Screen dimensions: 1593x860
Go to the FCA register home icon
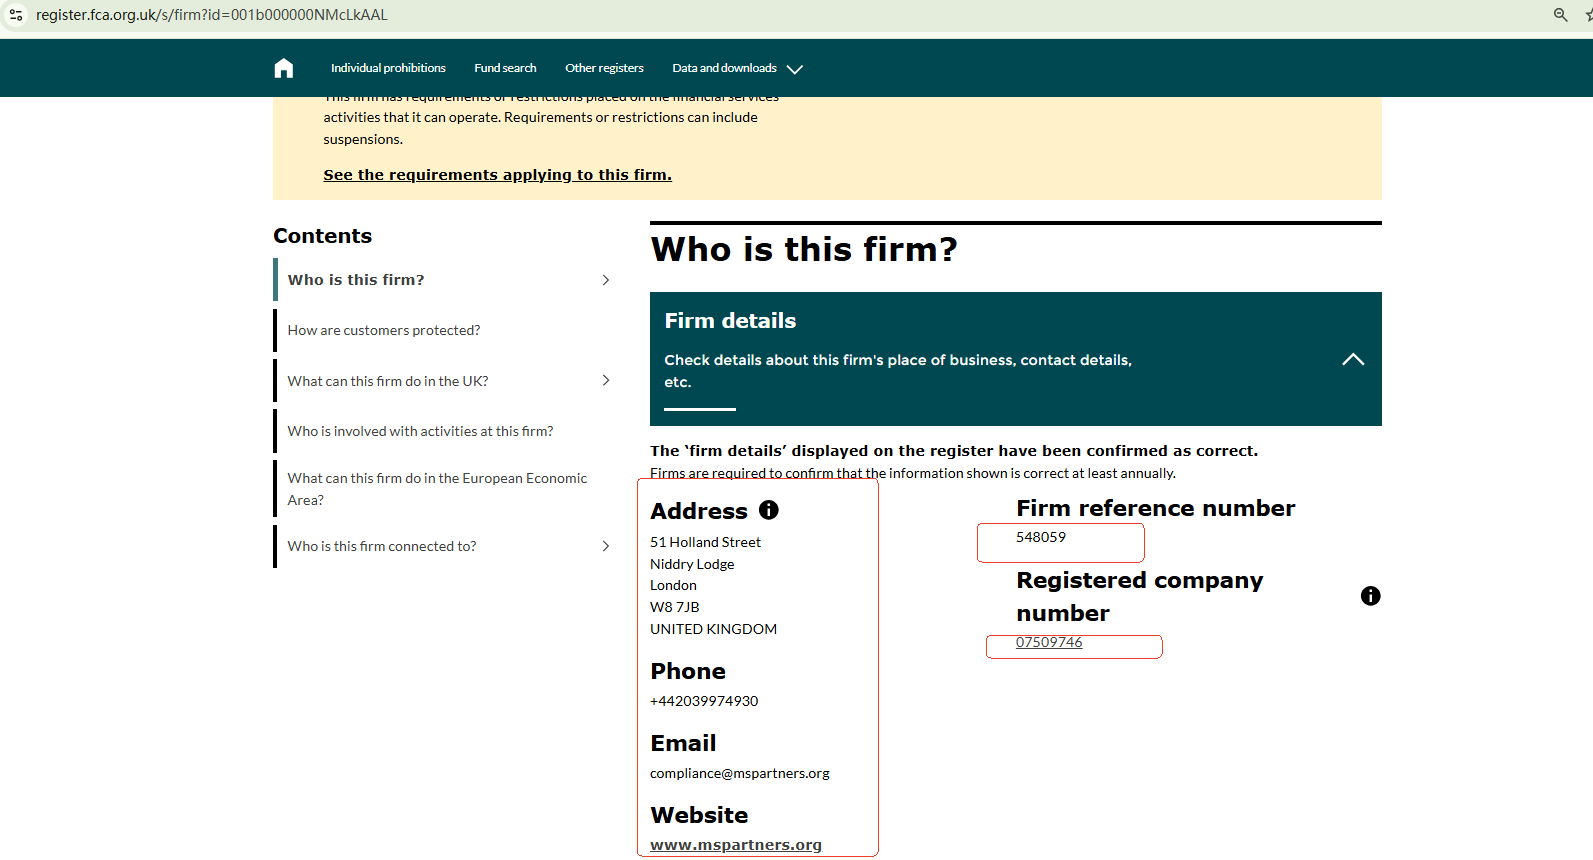click(284, 68)
